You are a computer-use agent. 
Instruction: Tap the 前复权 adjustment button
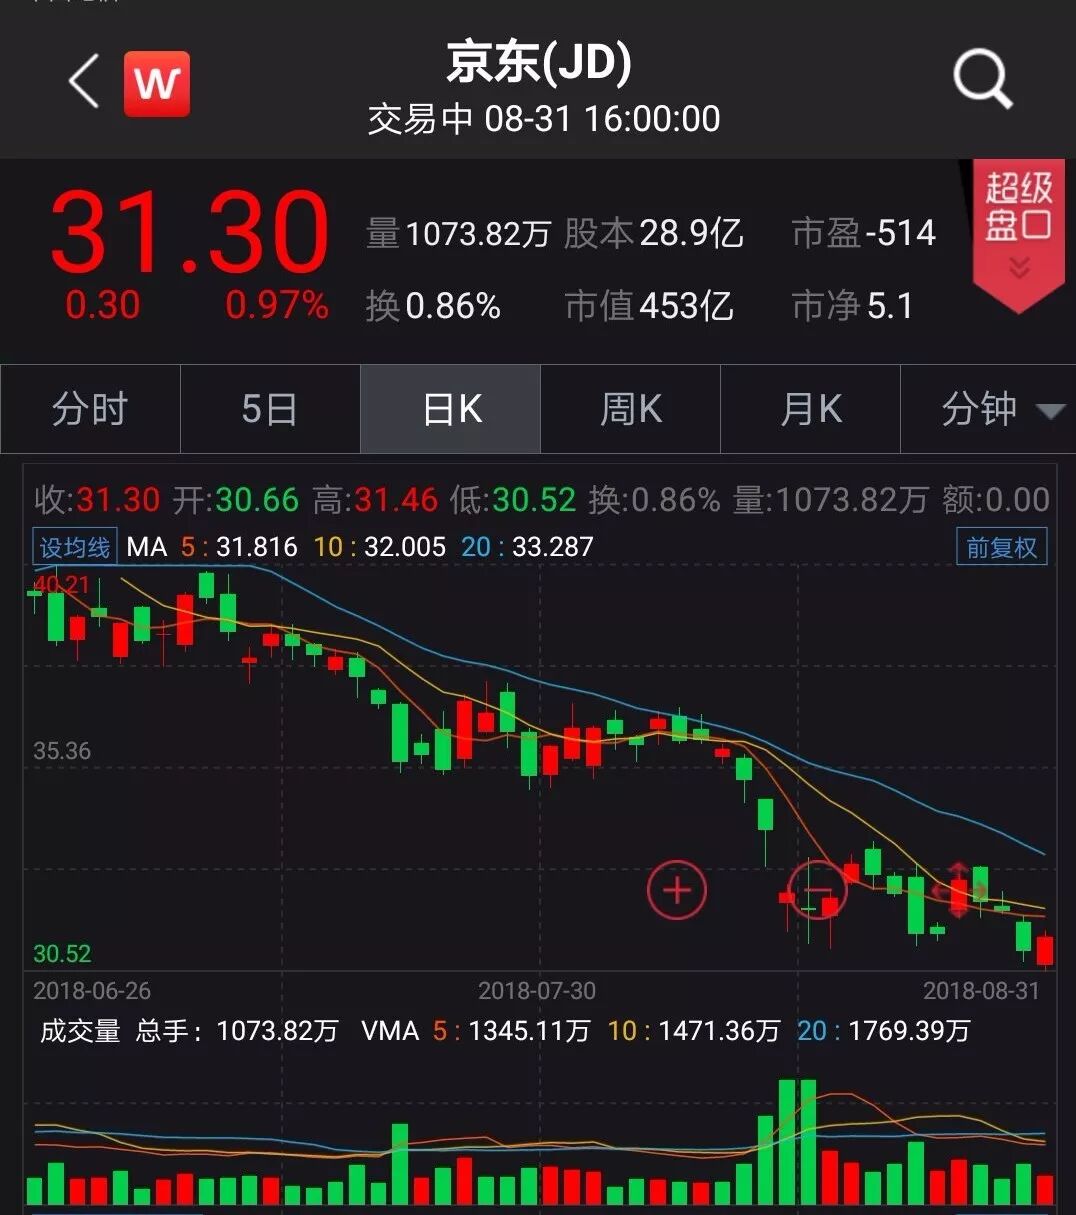(1001, 547)
